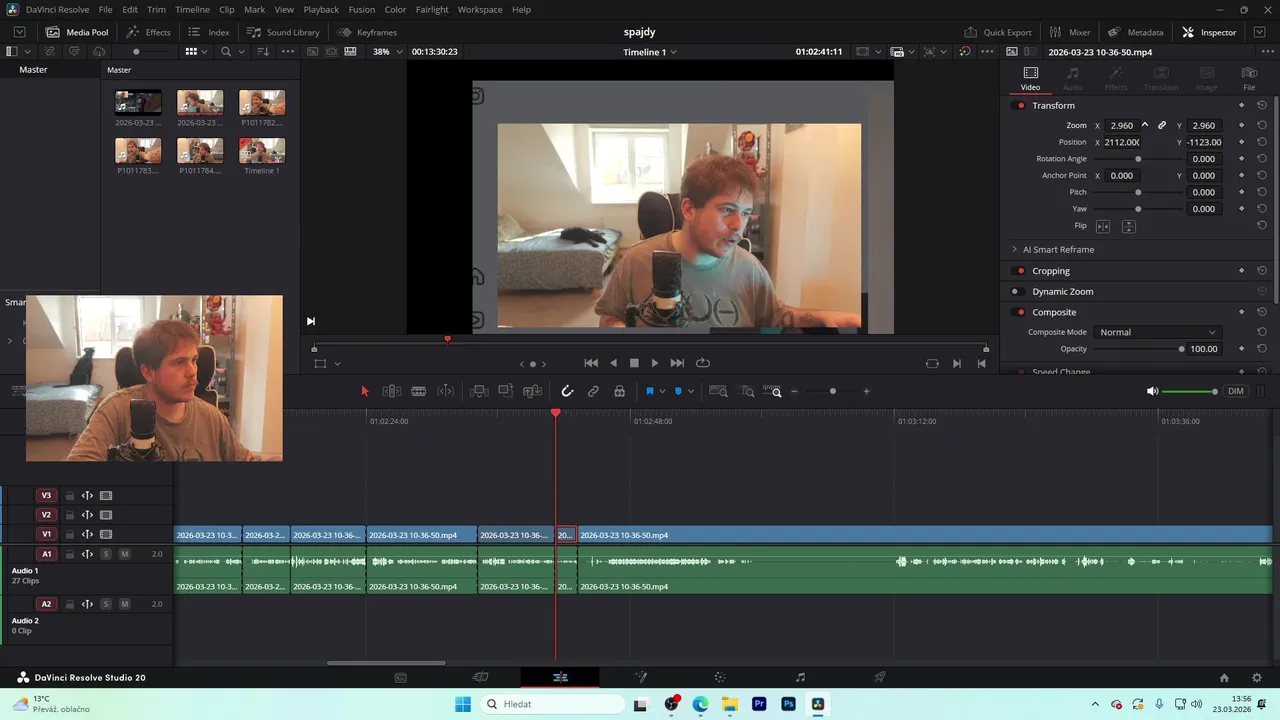Click the Replace Clip icon
The height and width of the screenshot is (720, 1280).
[x=533, y=391]
